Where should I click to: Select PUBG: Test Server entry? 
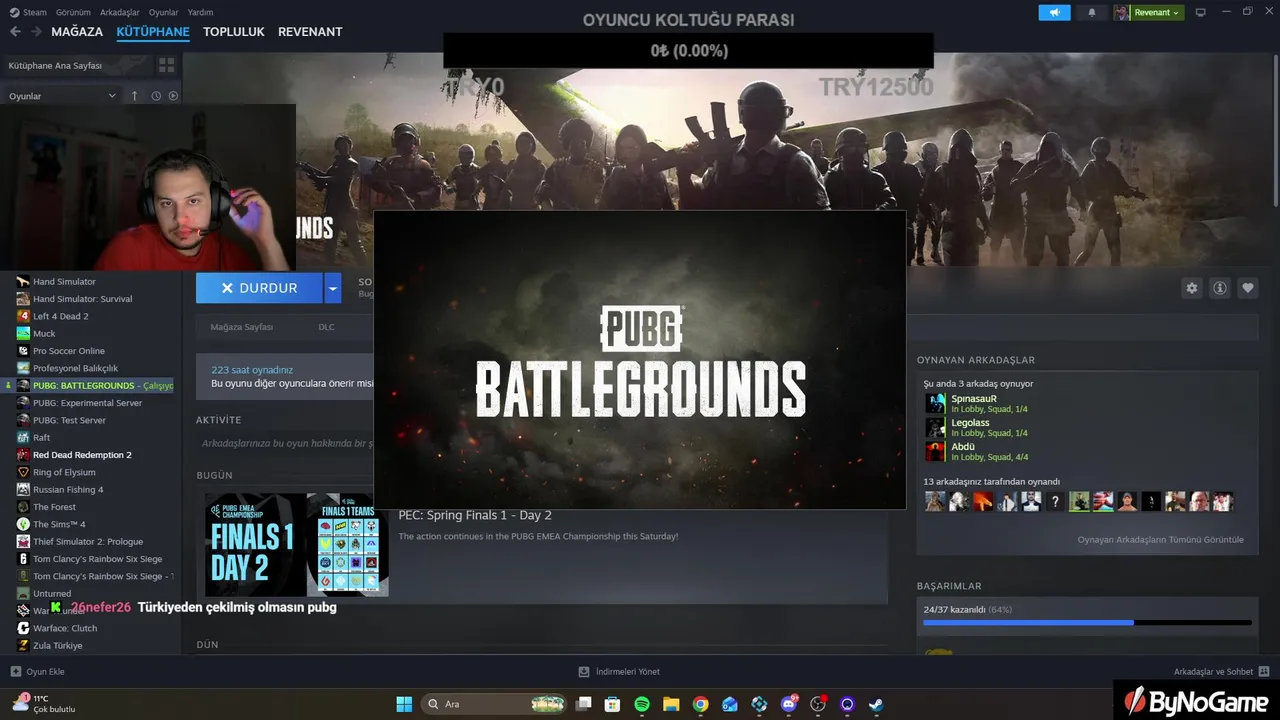tap(69, 420)
